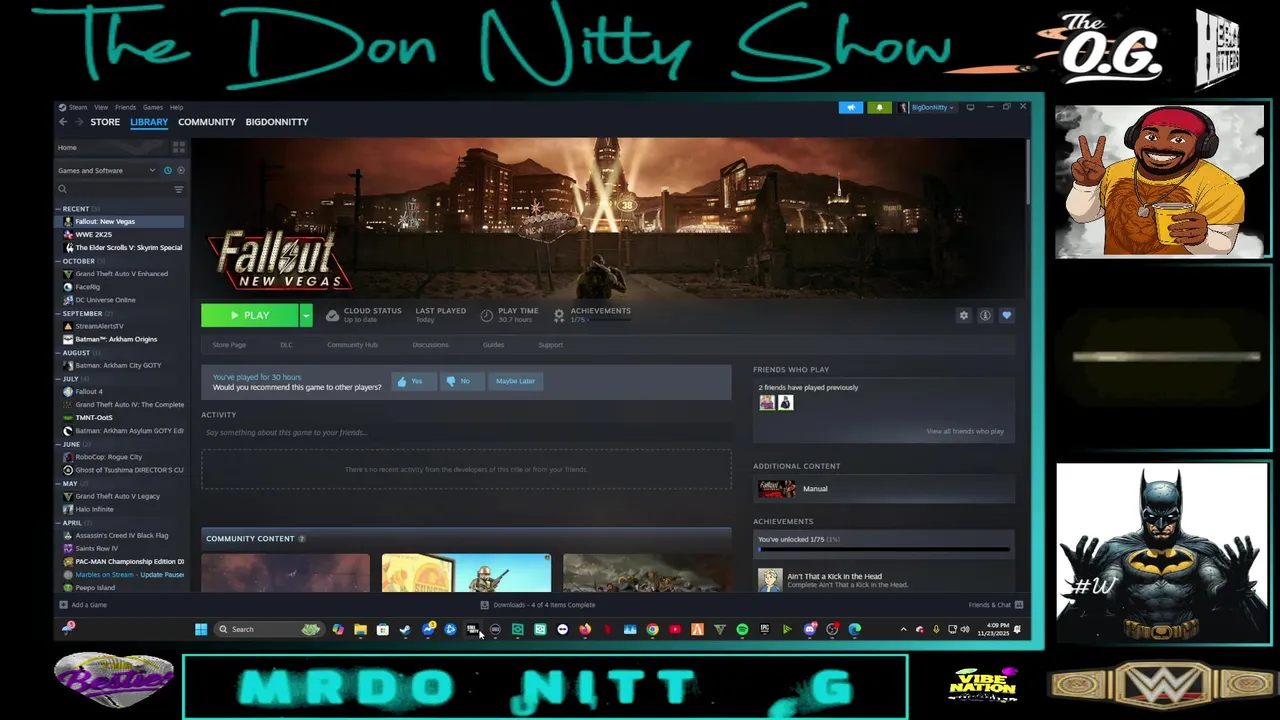Click the Say something activity input field

tap(466, 433)
